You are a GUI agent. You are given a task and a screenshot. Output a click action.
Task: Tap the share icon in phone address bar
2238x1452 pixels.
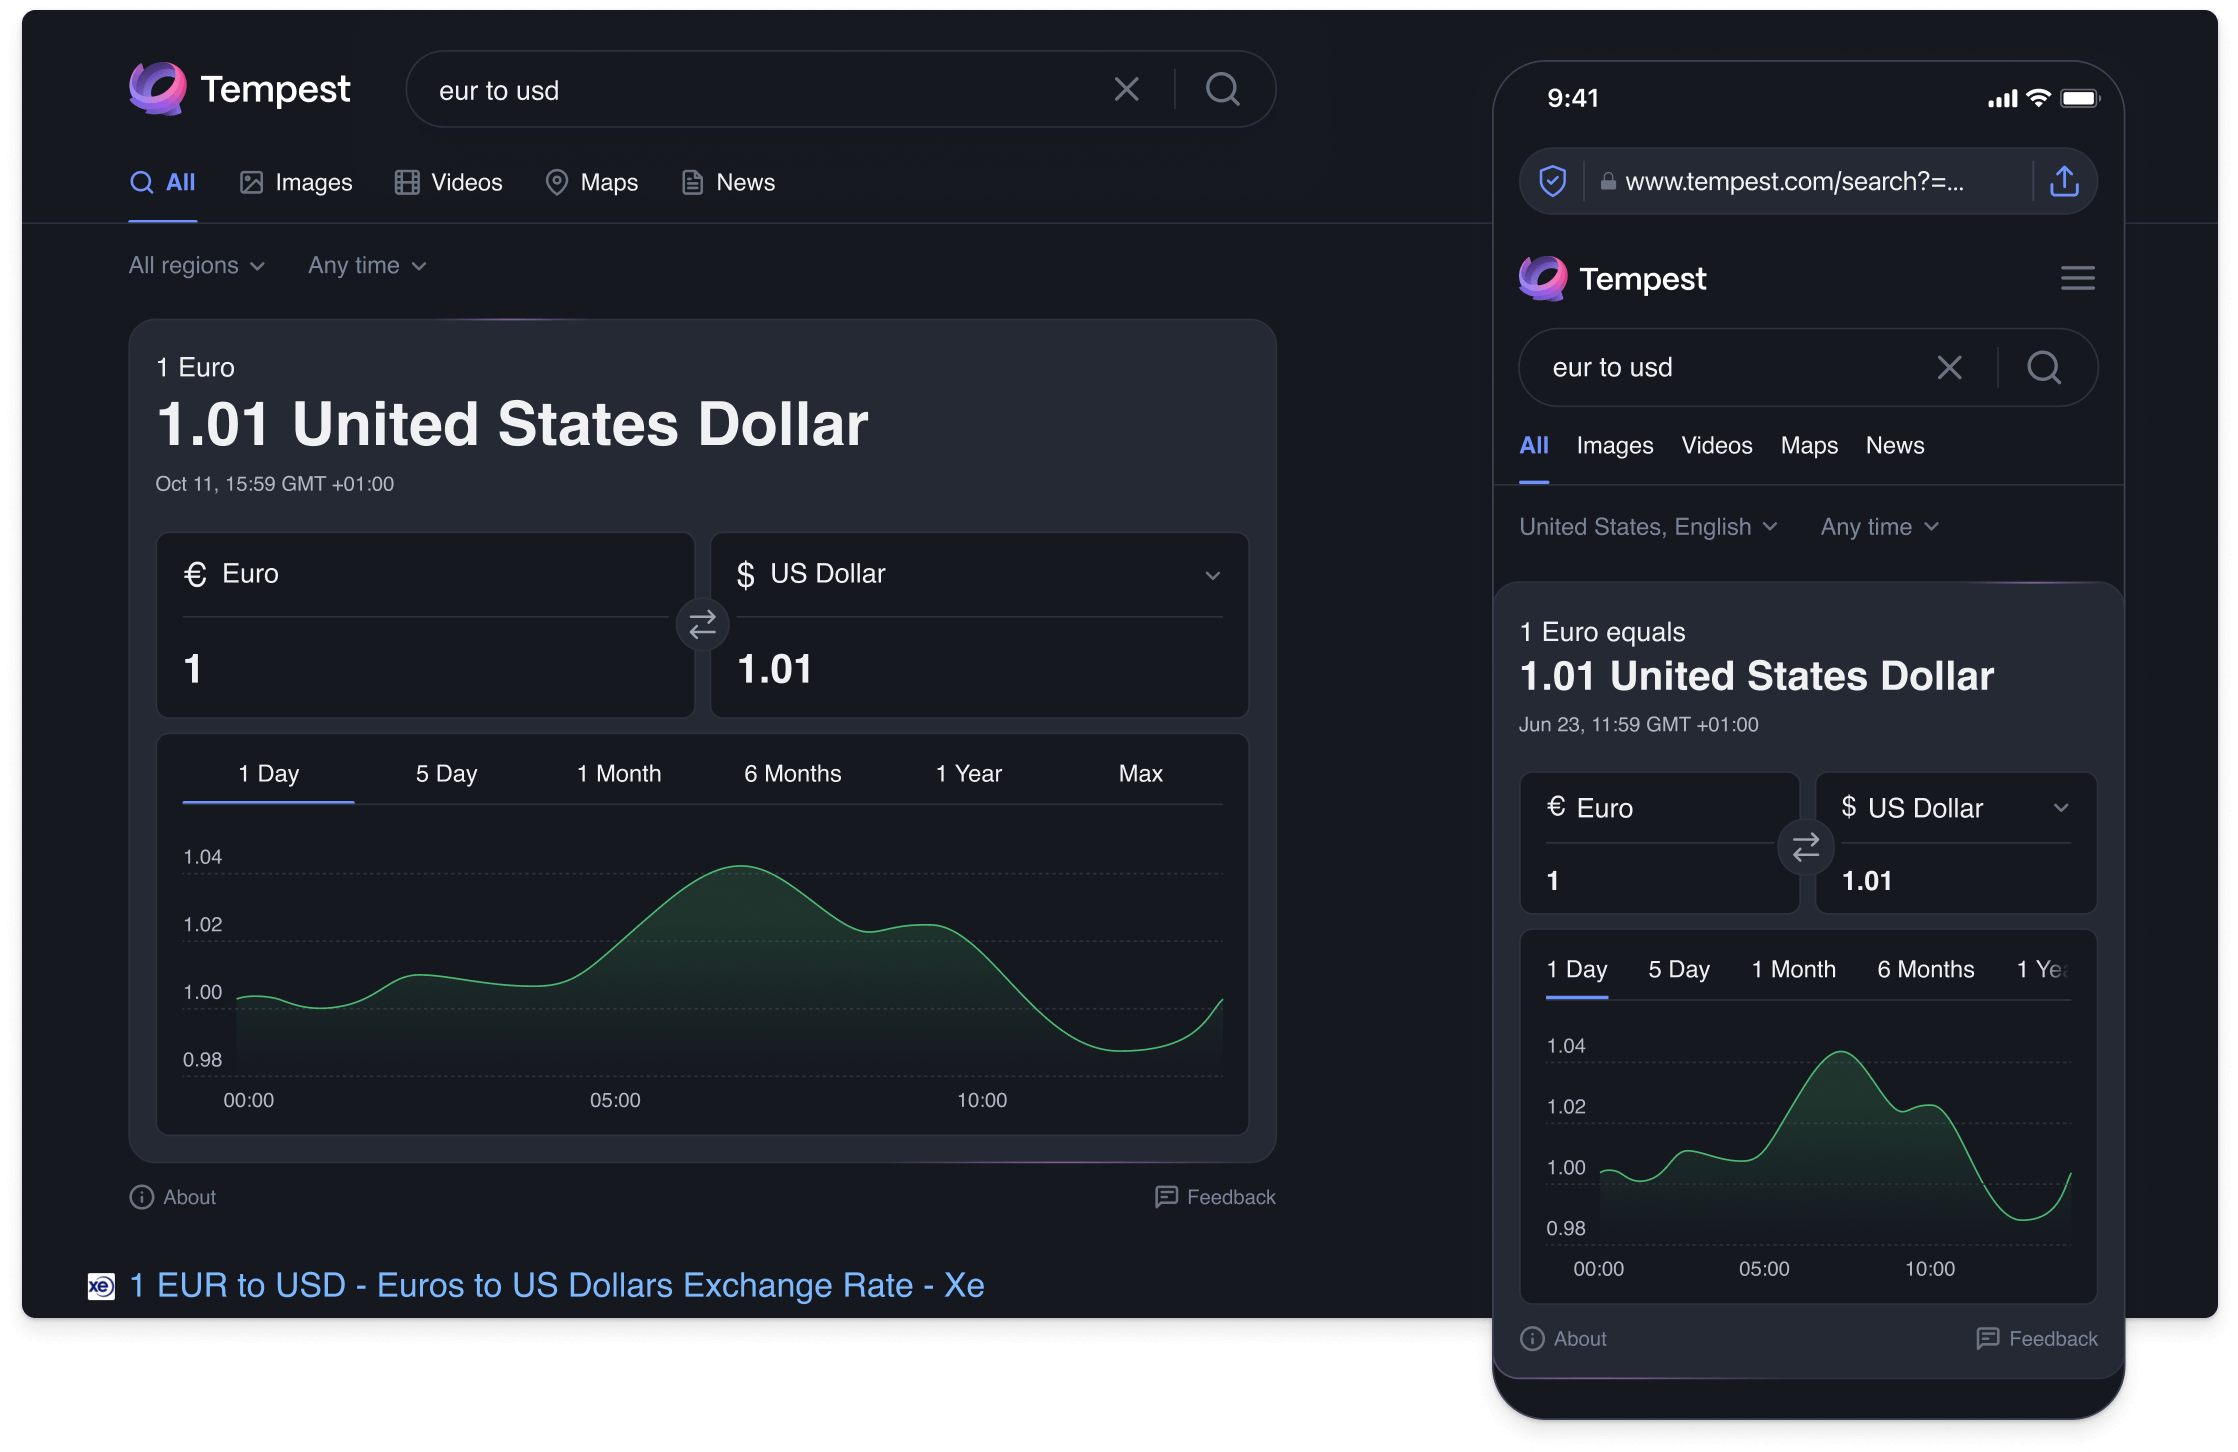pyautogui.click(x=2064, y=181)
